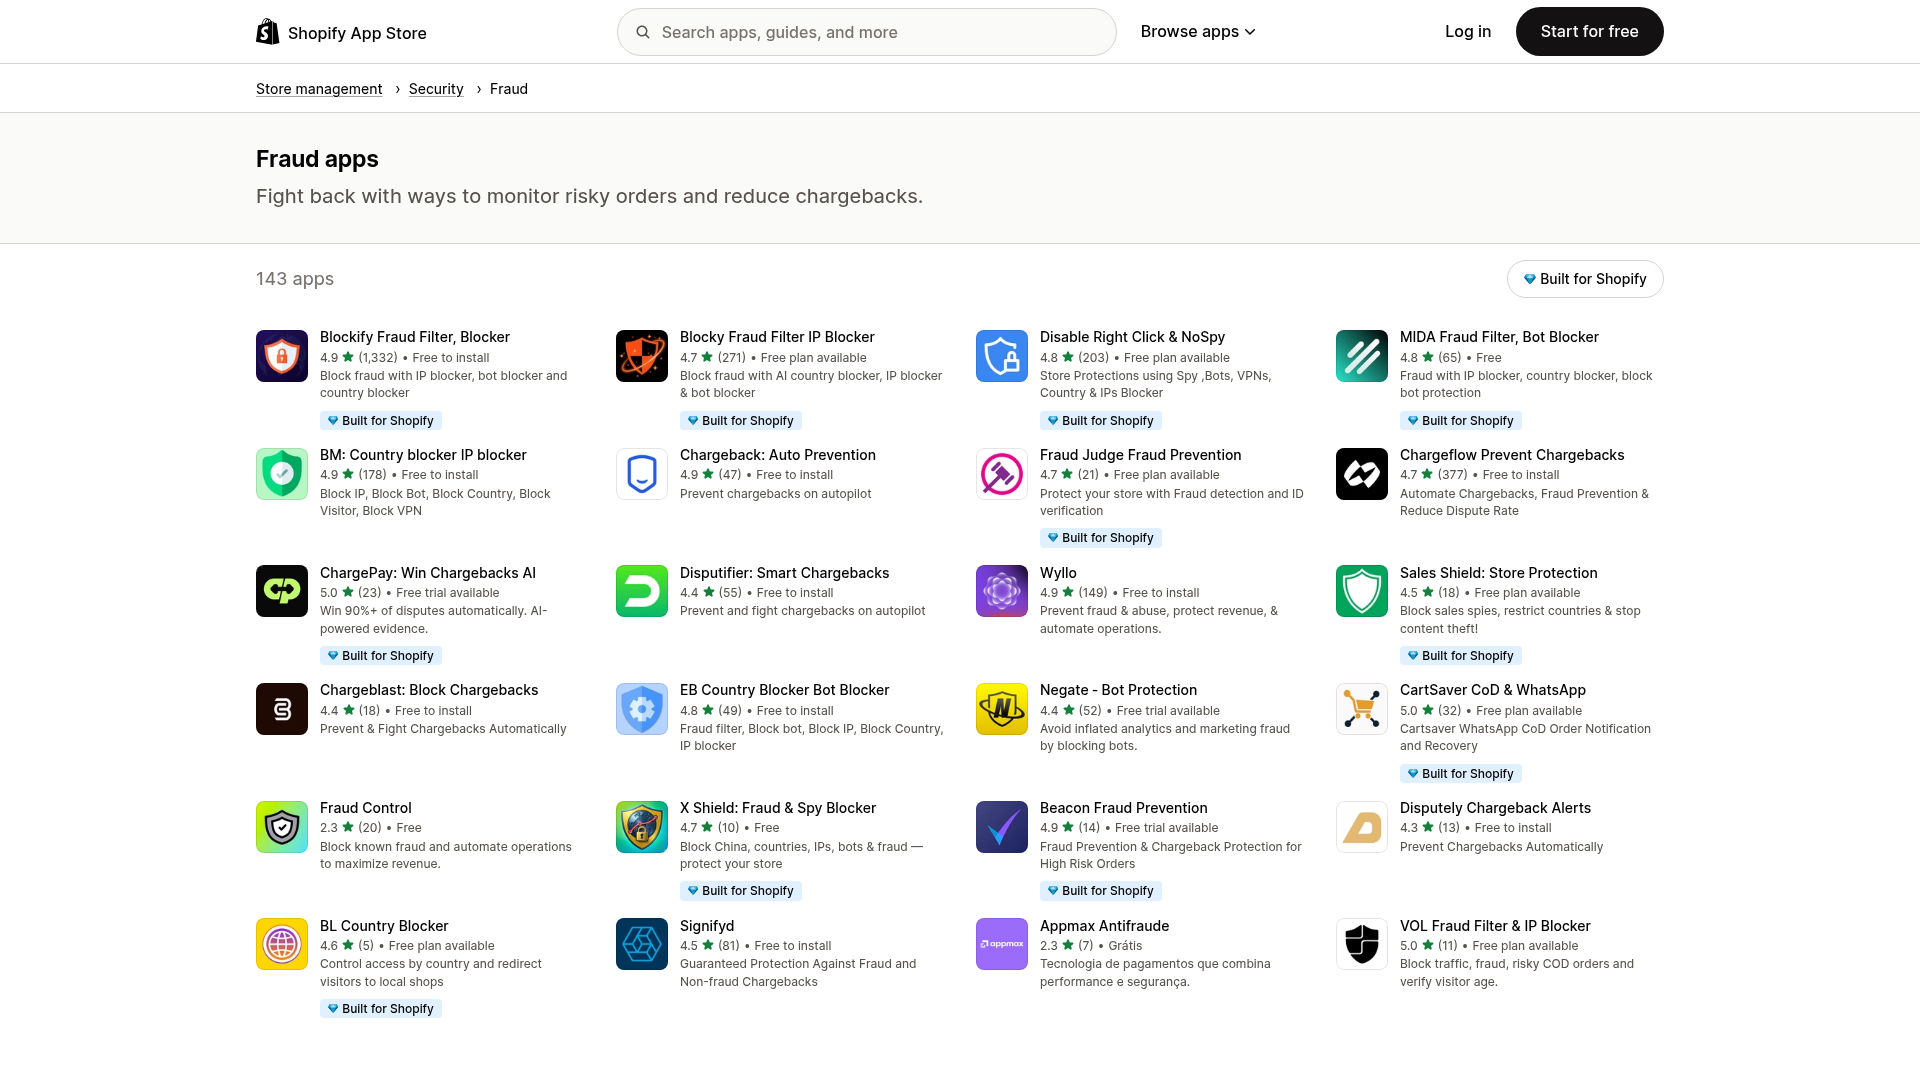The image size is (1920, 1080).
Task: Click the Shopify bag logo icon
Action: pyautogui.click(x=267, y=32)
